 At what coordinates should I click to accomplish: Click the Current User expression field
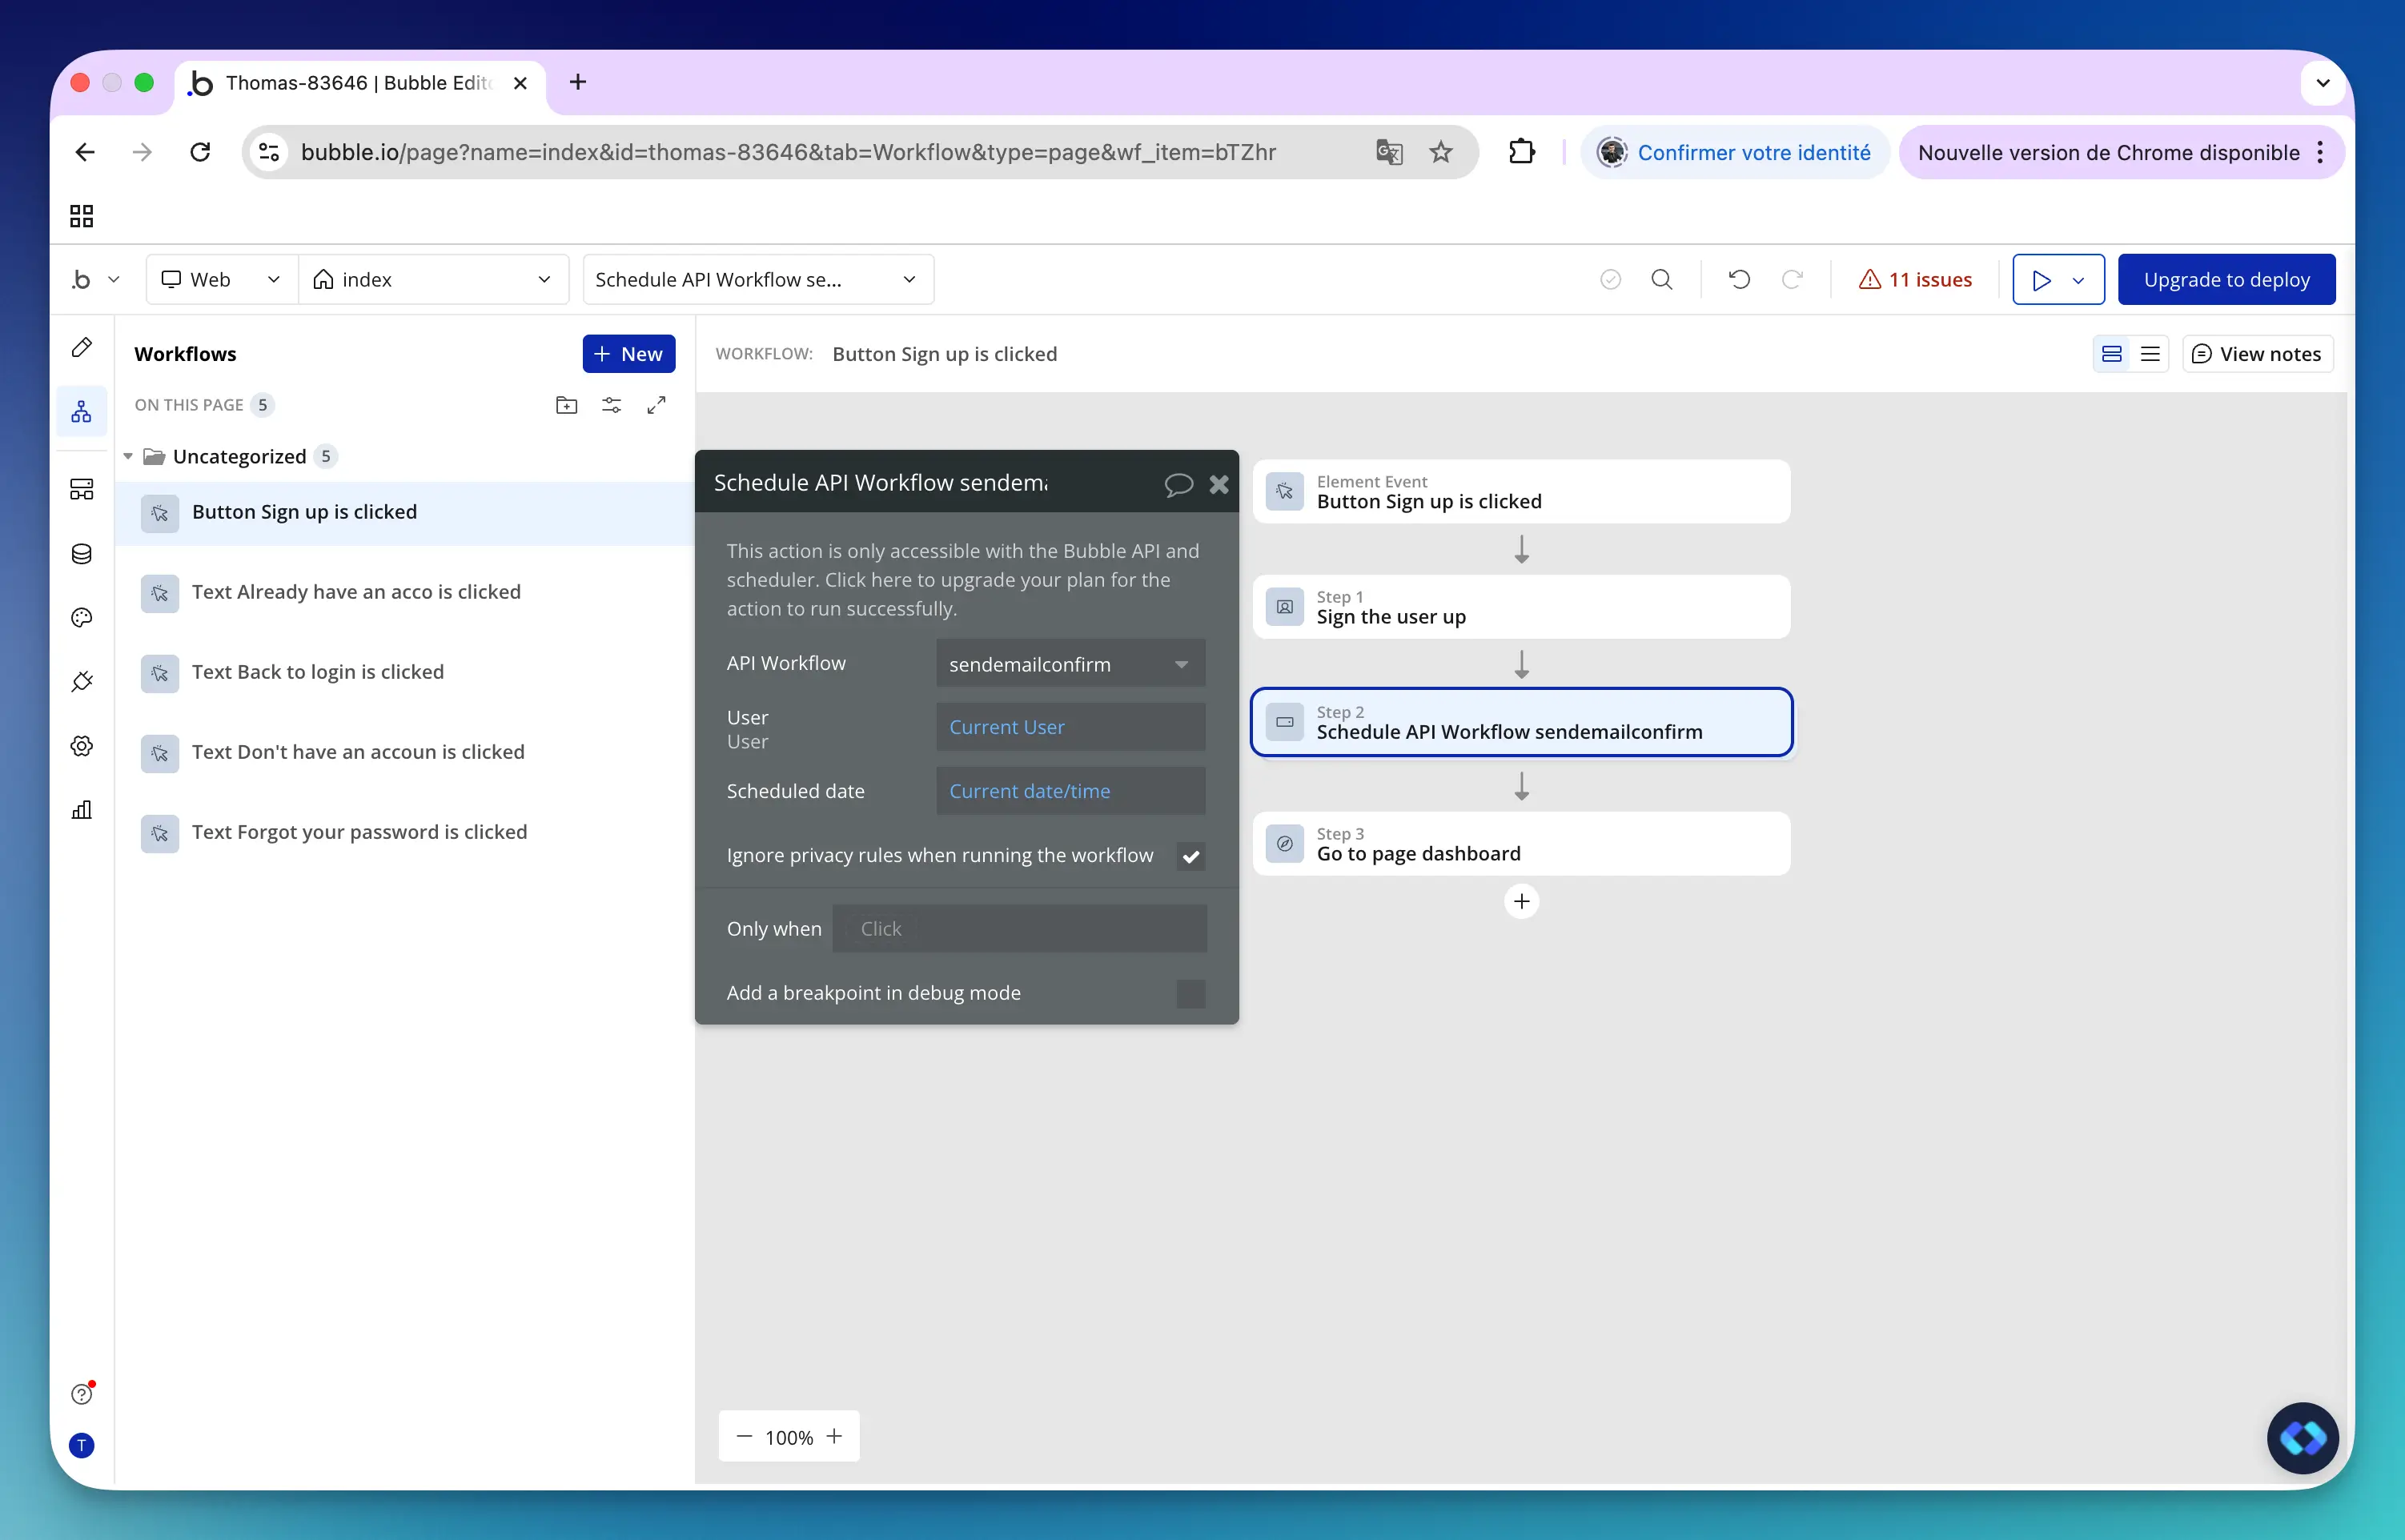pos(1070,727)
